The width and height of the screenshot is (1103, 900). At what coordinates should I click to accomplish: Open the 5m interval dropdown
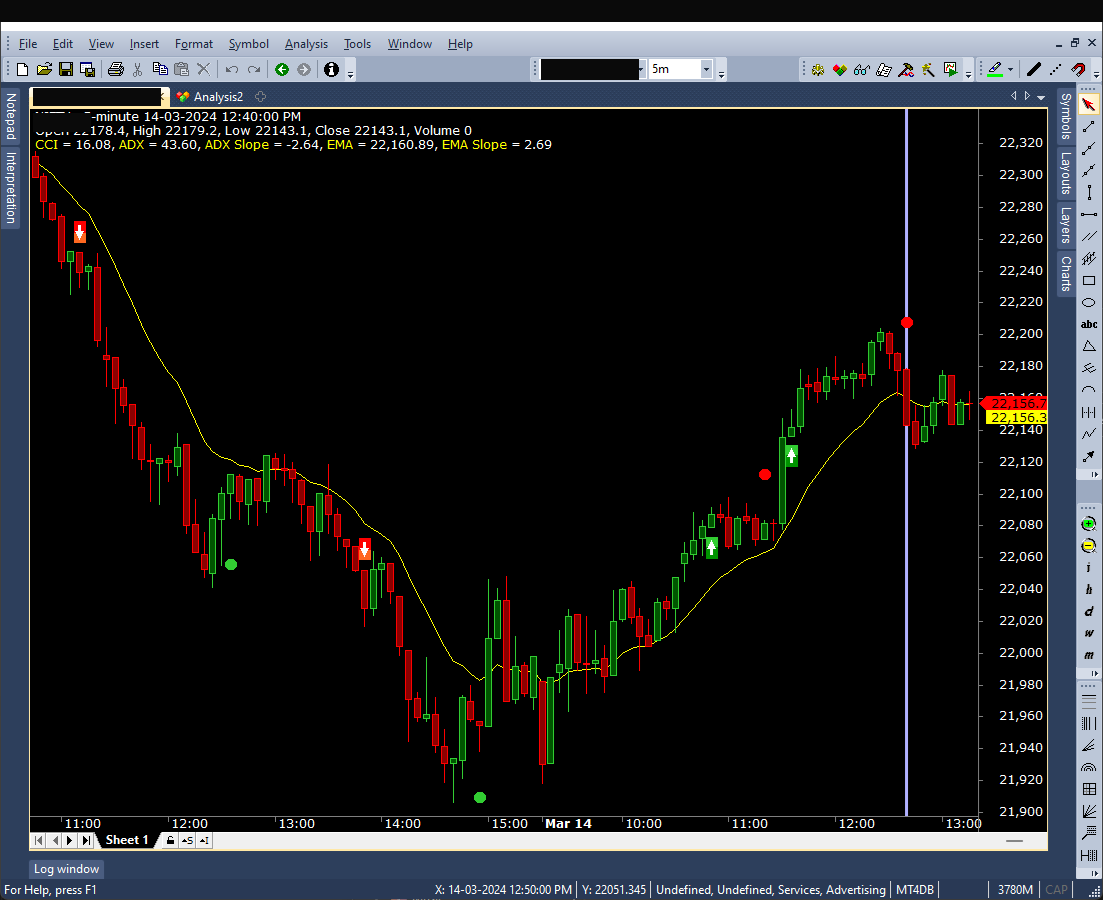pos(706,69)
